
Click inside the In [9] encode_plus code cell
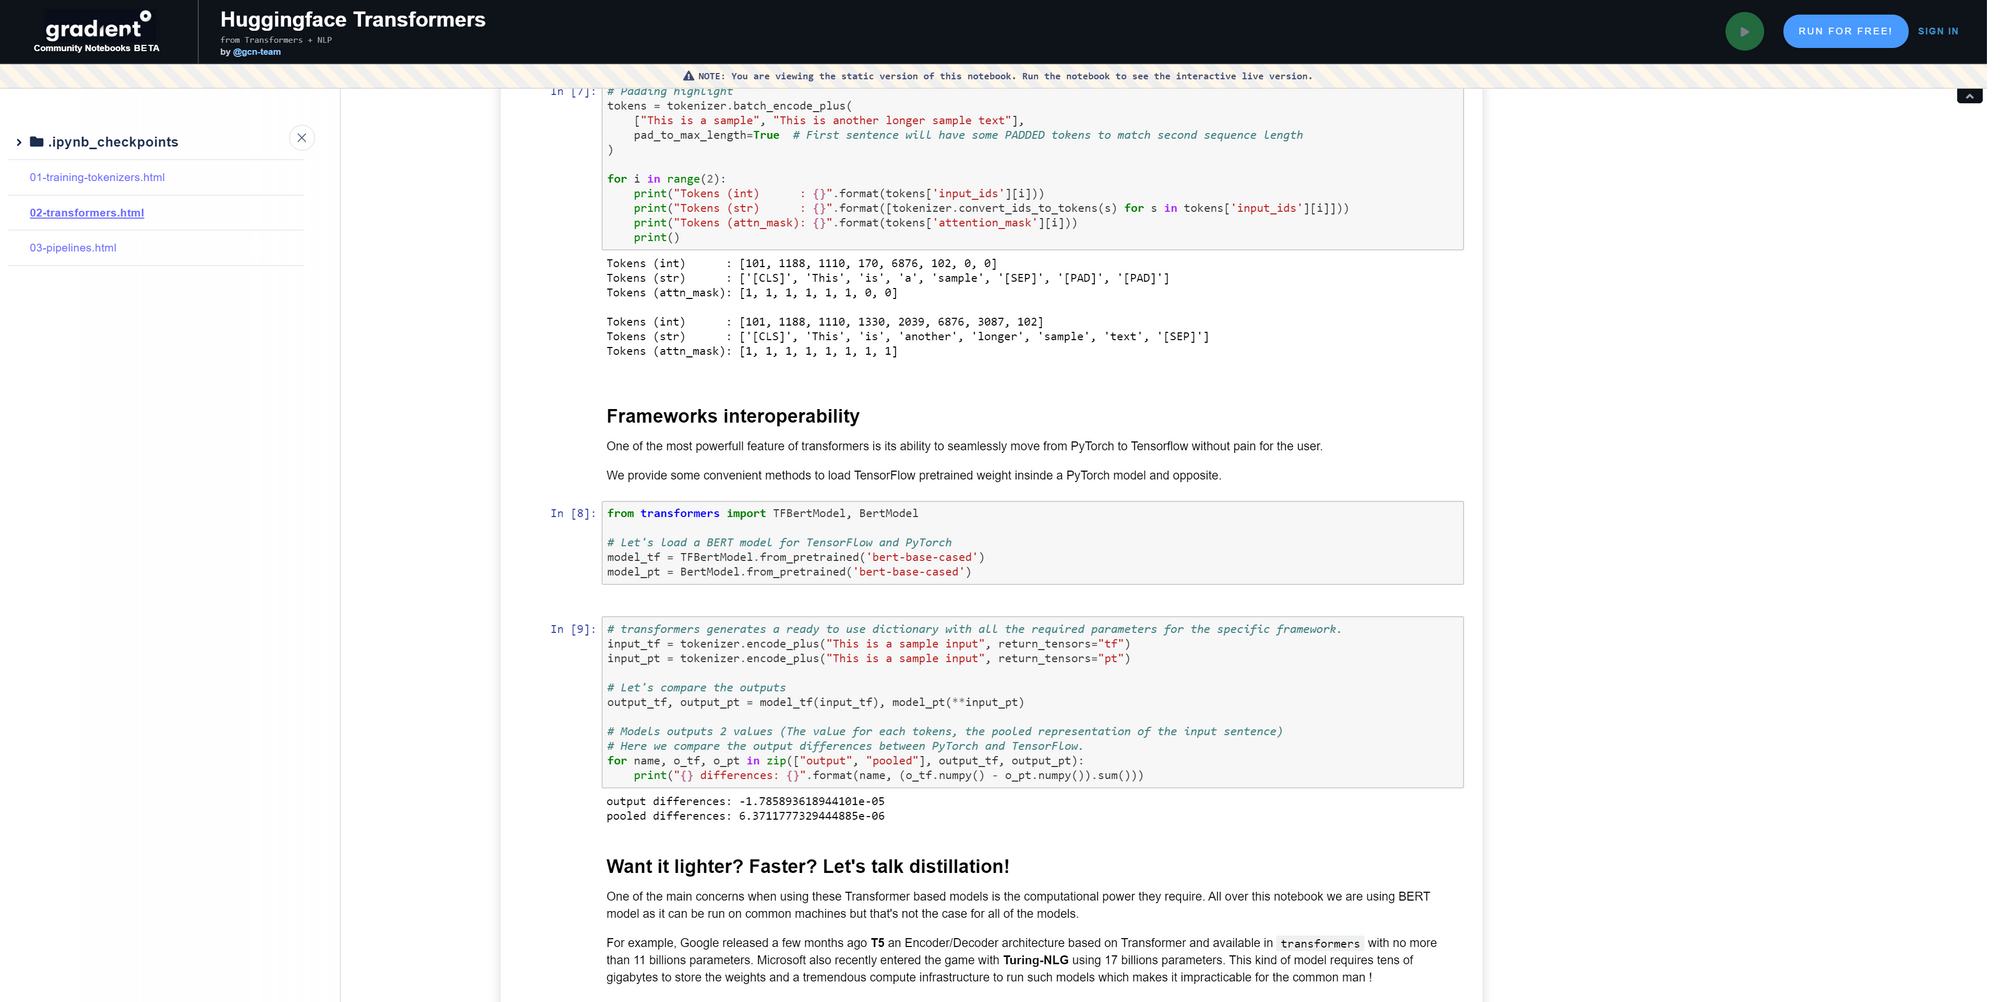1032,702
